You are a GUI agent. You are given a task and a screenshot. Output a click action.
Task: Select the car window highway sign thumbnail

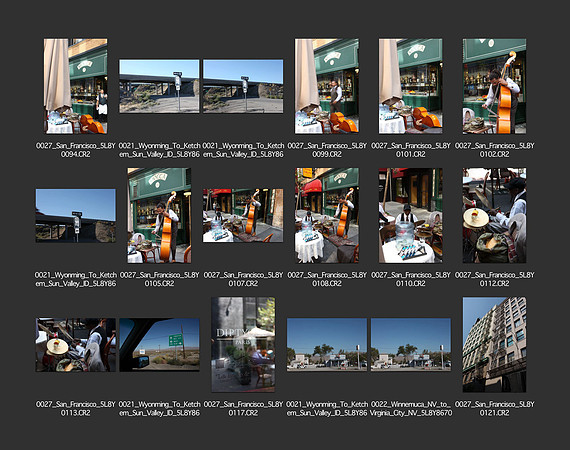159,345
